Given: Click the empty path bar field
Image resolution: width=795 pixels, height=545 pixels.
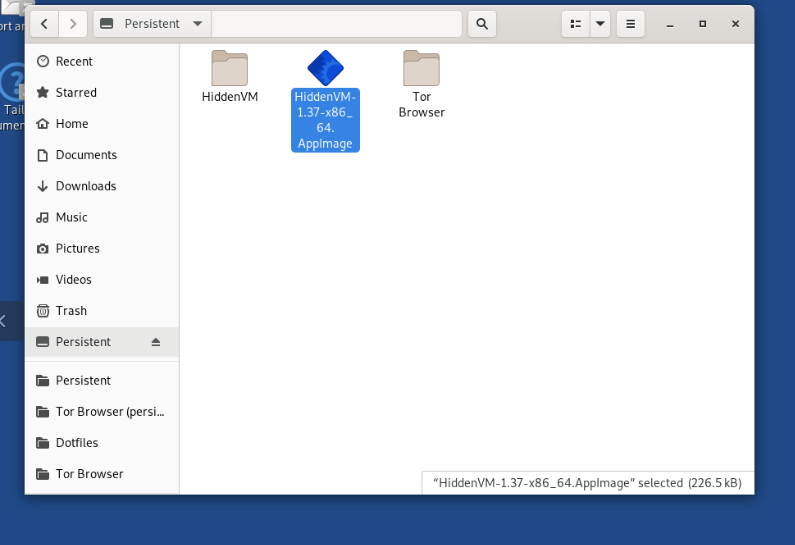Looking at the screenshot, I should (x=337, y=24).
